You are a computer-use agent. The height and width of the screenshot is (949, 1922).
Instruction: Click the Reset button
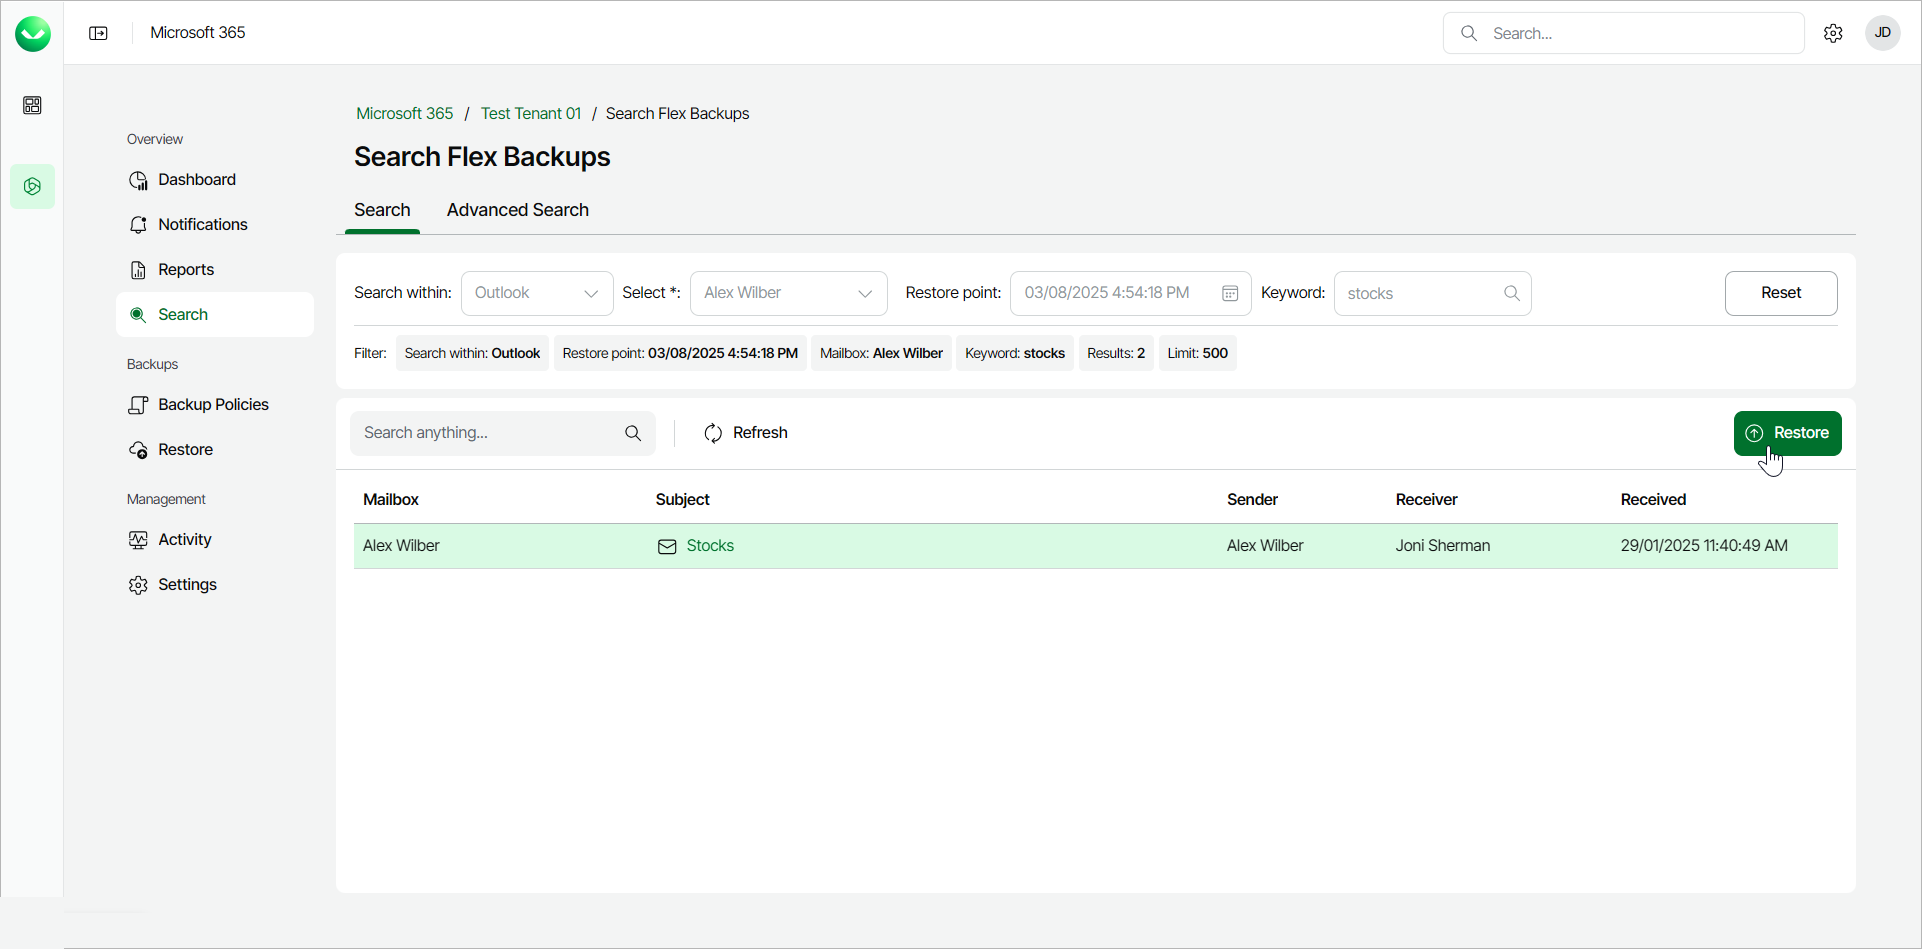1781,293
